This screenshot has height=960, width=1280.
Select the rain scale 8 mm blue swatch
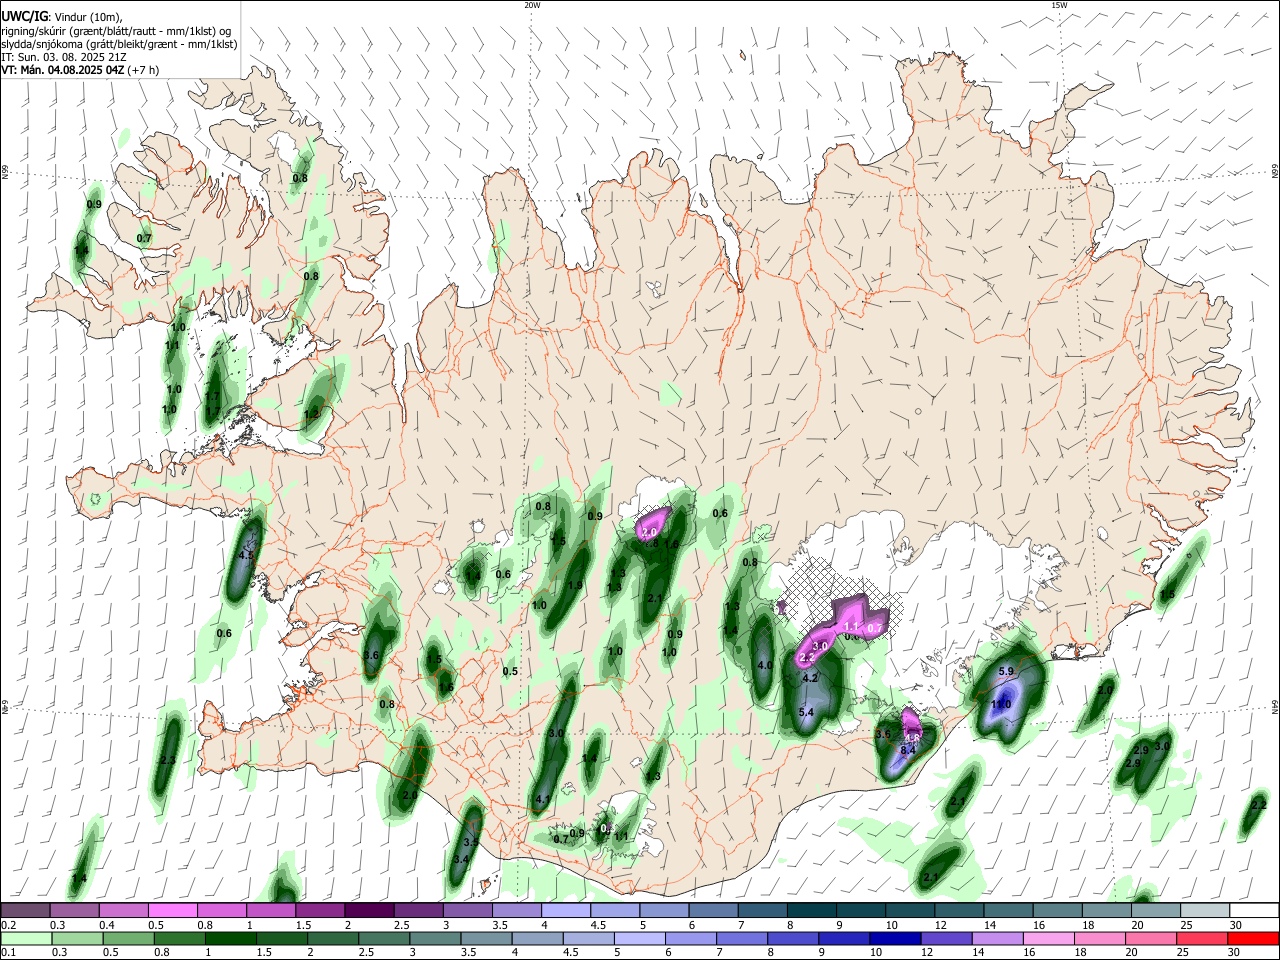(x=792, y=938)
